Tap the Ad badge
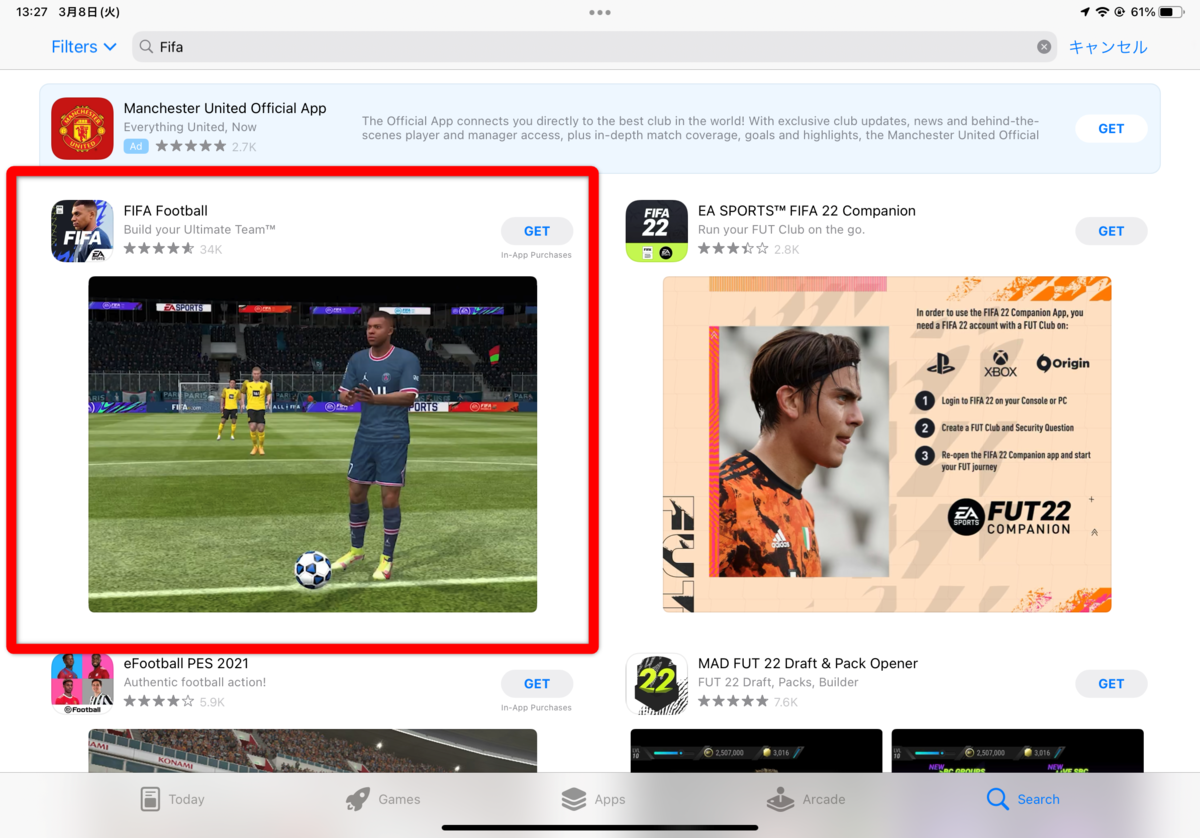This screenshot has width=1200, height=838. pyautogui.click(x=136, y=146)
